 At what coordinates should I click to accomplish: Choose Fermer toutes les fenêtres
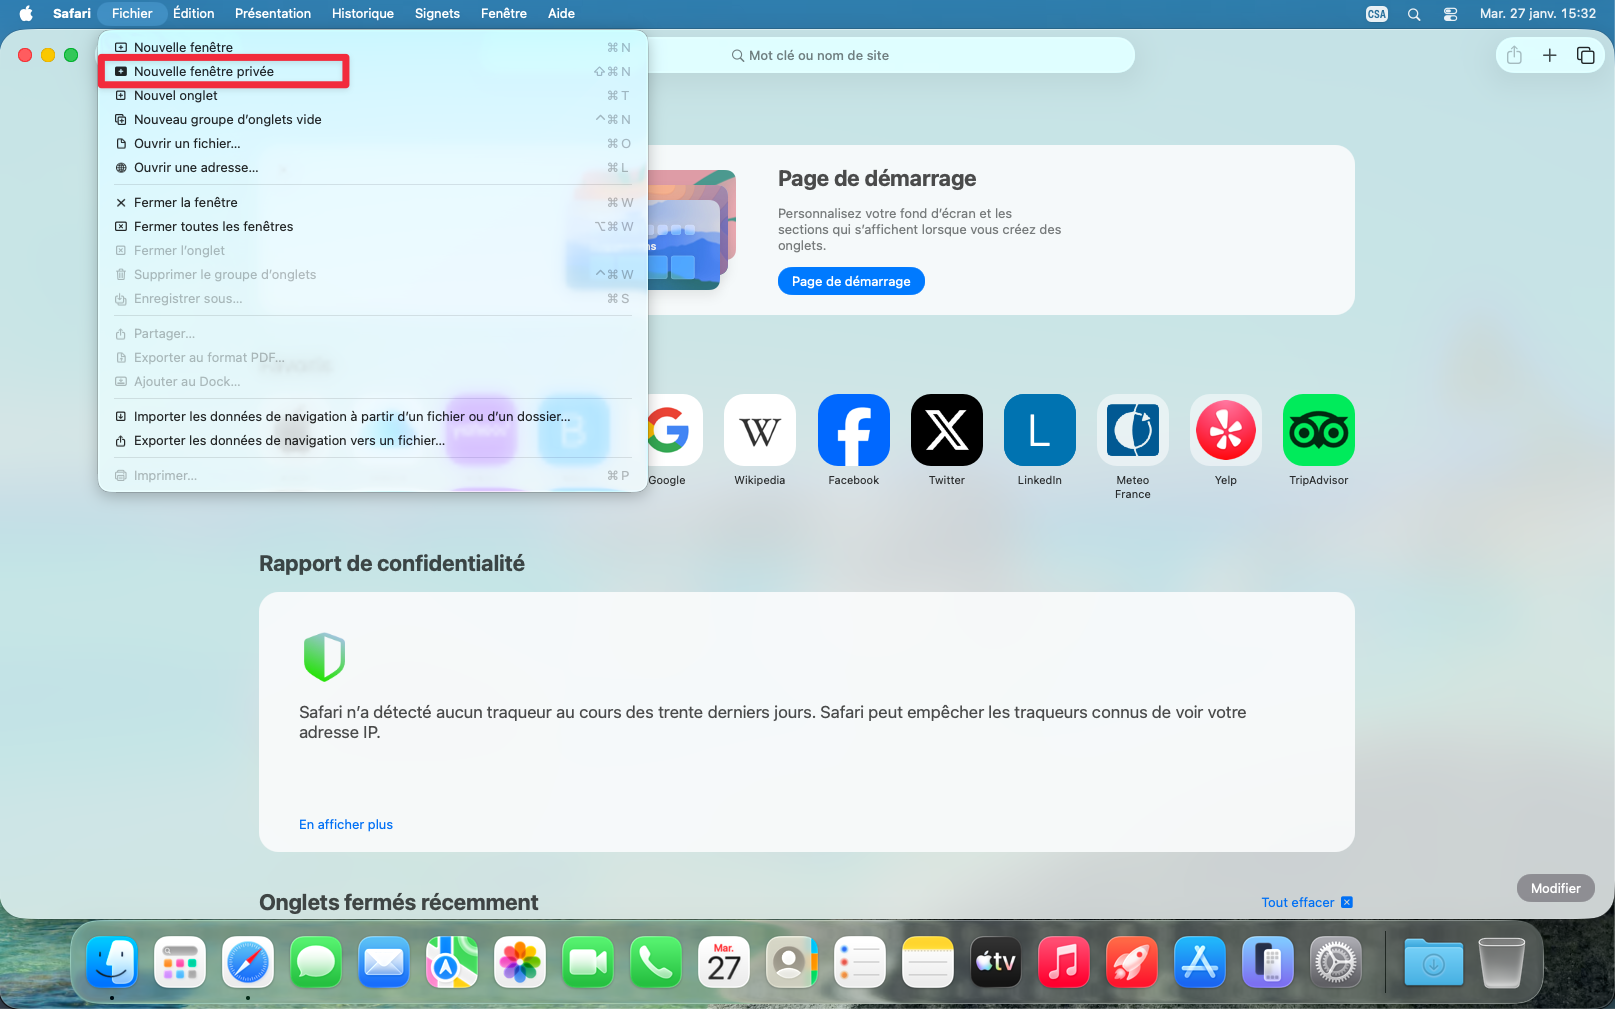[373, 226]
